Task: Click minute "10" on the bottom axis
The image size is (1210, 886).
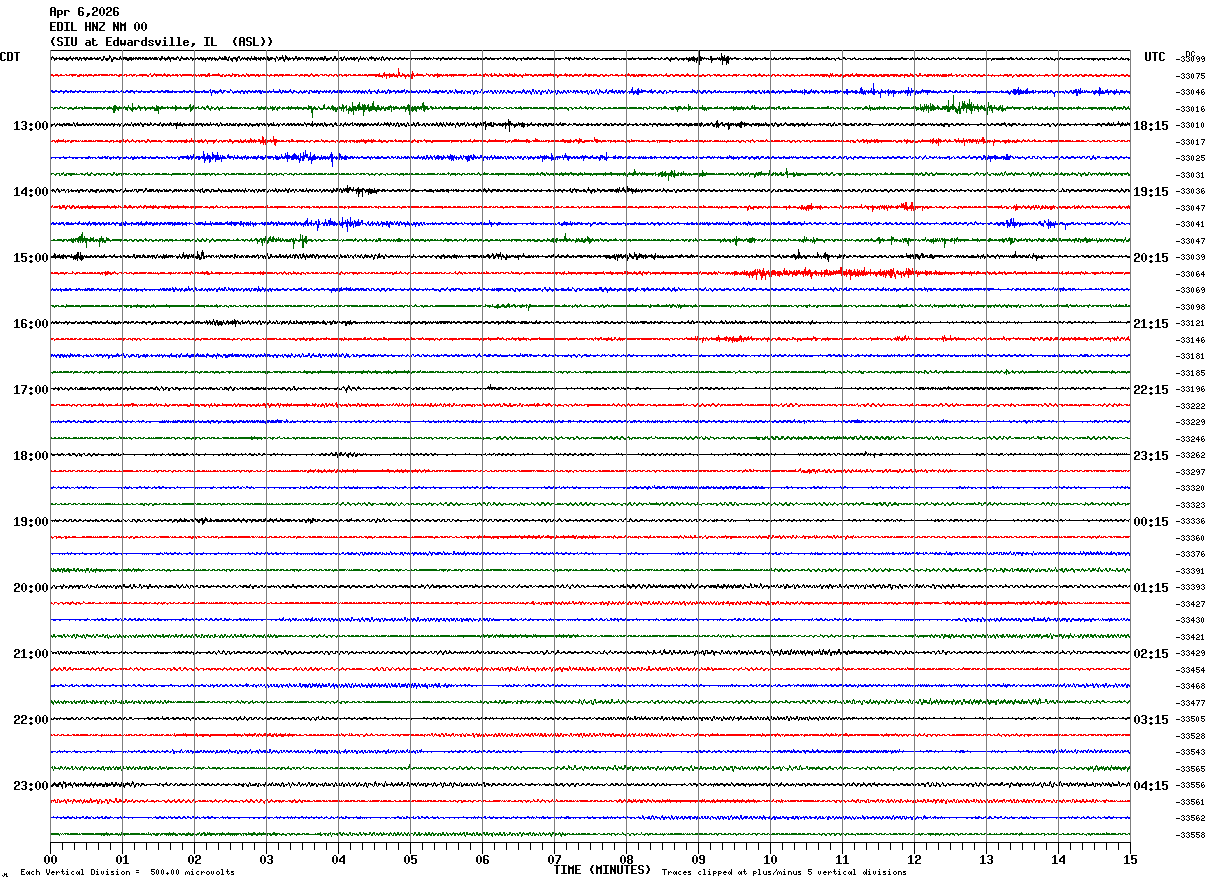Action: (770, 859)
